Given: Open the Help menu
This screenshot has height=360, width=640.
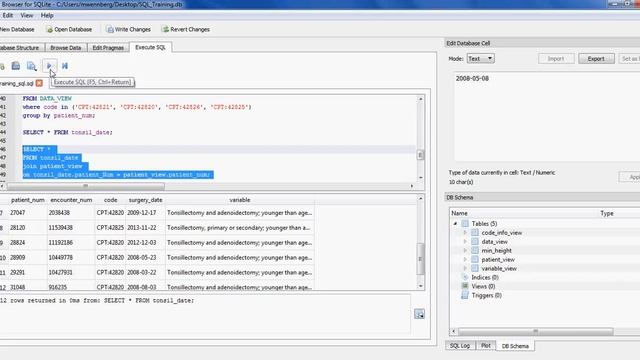Looking at the screenshot, I should [47, 16].
